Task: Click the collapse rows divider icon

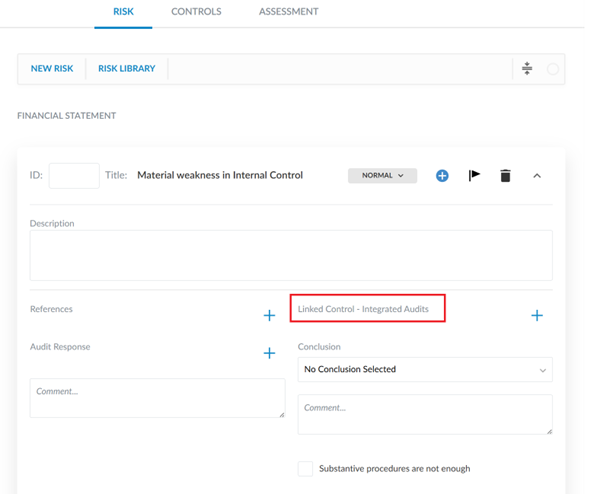Action: (527, 69)
